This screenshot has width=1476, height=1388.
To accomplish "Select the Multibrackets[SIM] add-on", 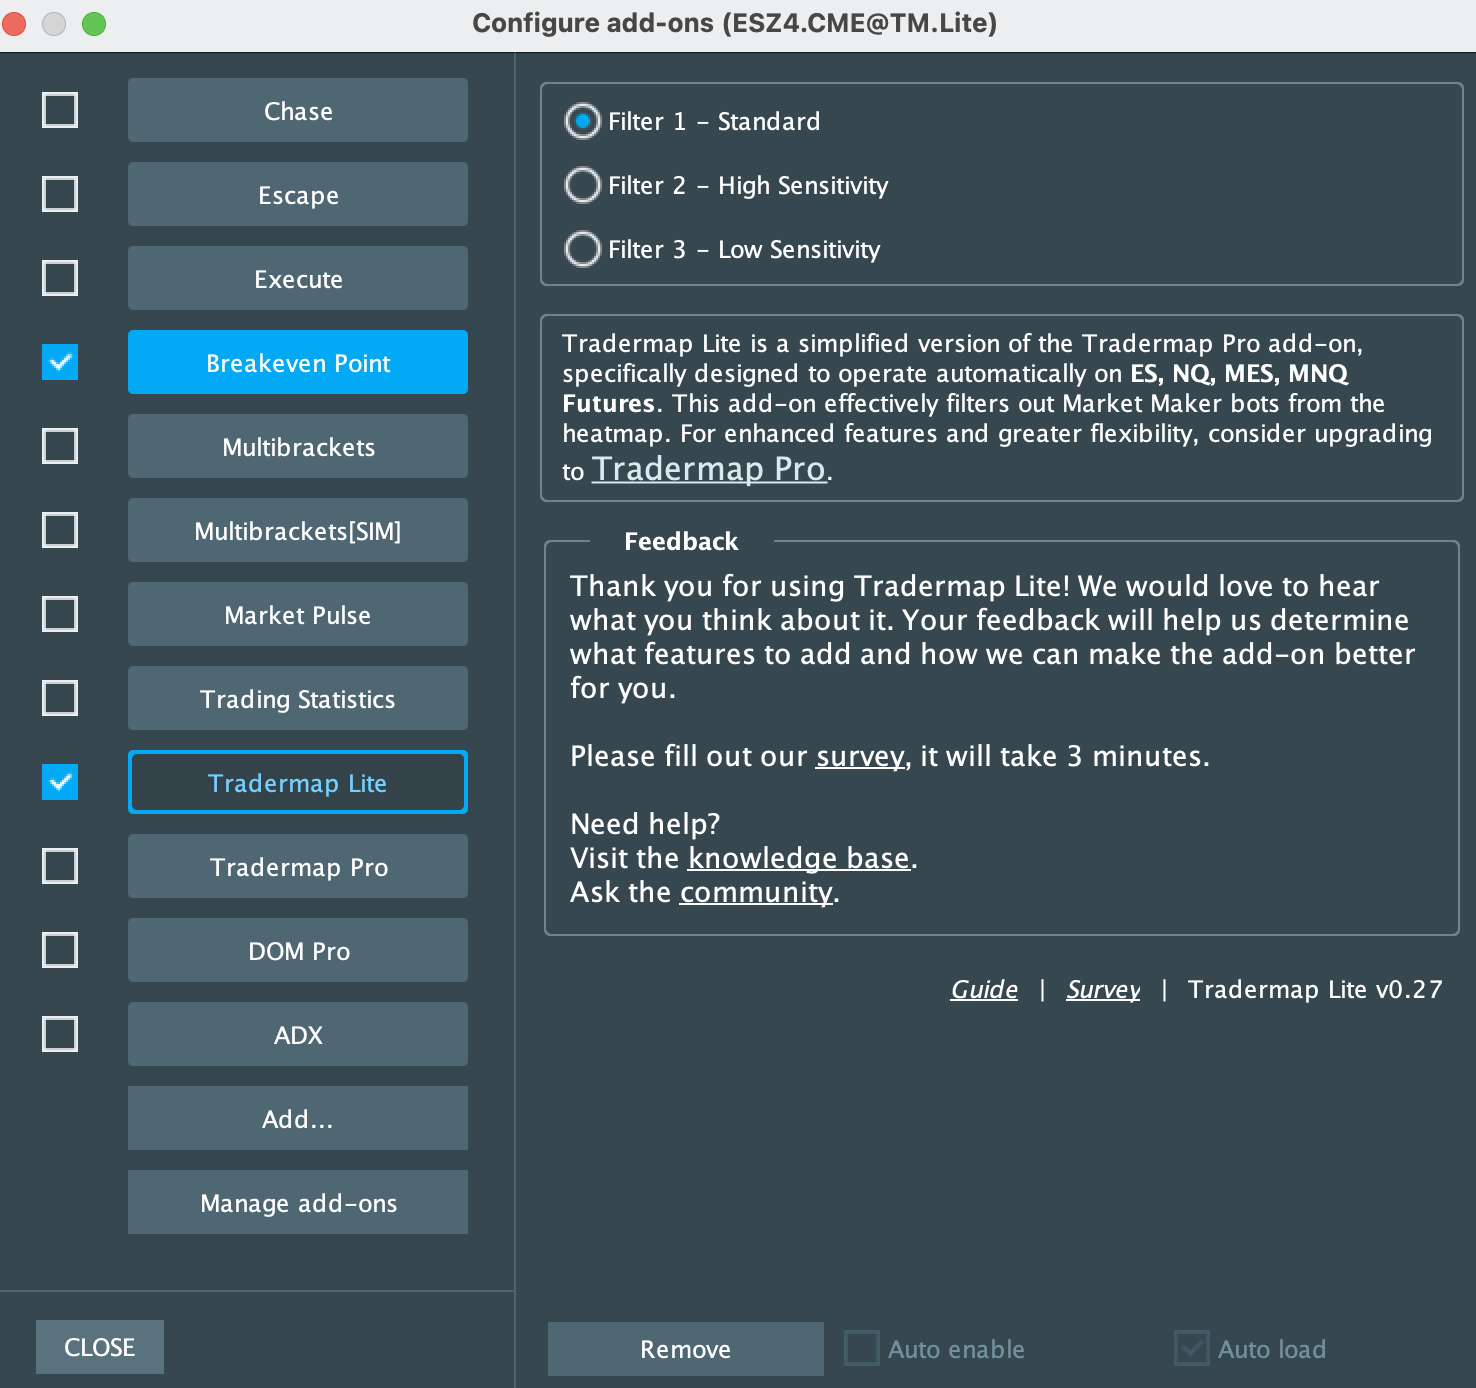I will point(298,531).
